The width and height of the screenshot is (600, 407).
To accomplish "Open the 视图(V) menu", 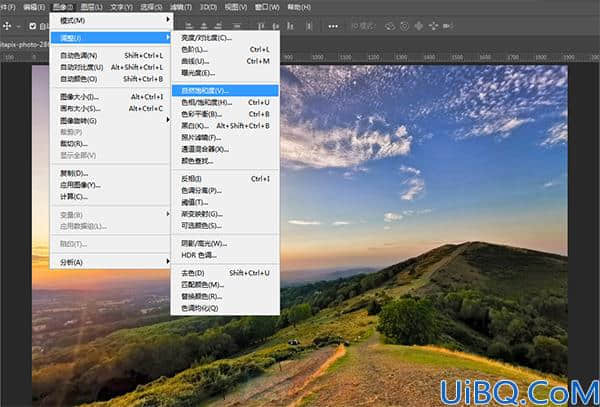I will pyautogui.click(x=236, y=7).
